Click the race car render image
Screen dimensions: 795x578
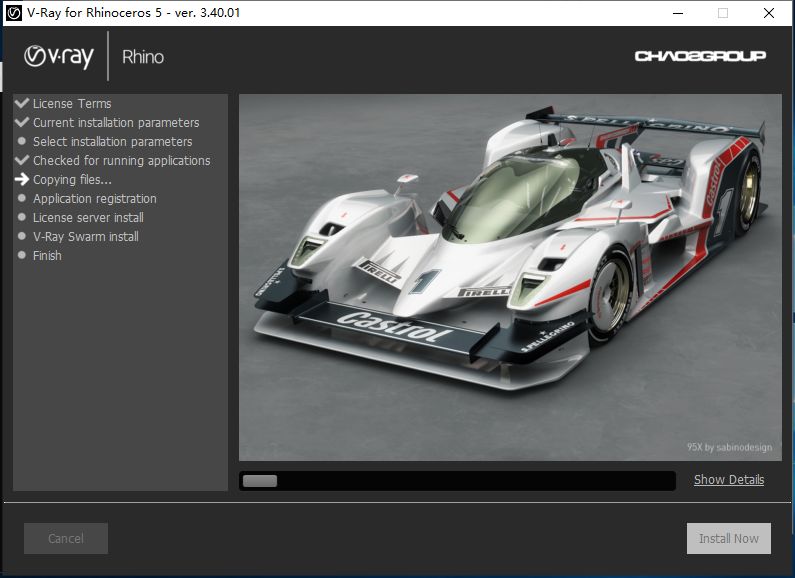510,277
